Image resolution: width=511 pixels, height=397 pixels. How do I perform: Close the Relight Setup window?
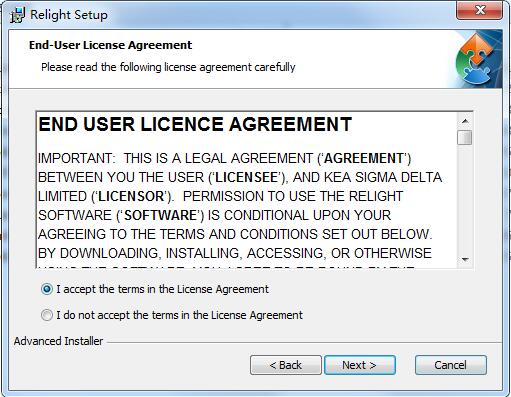tap(480, 10)
